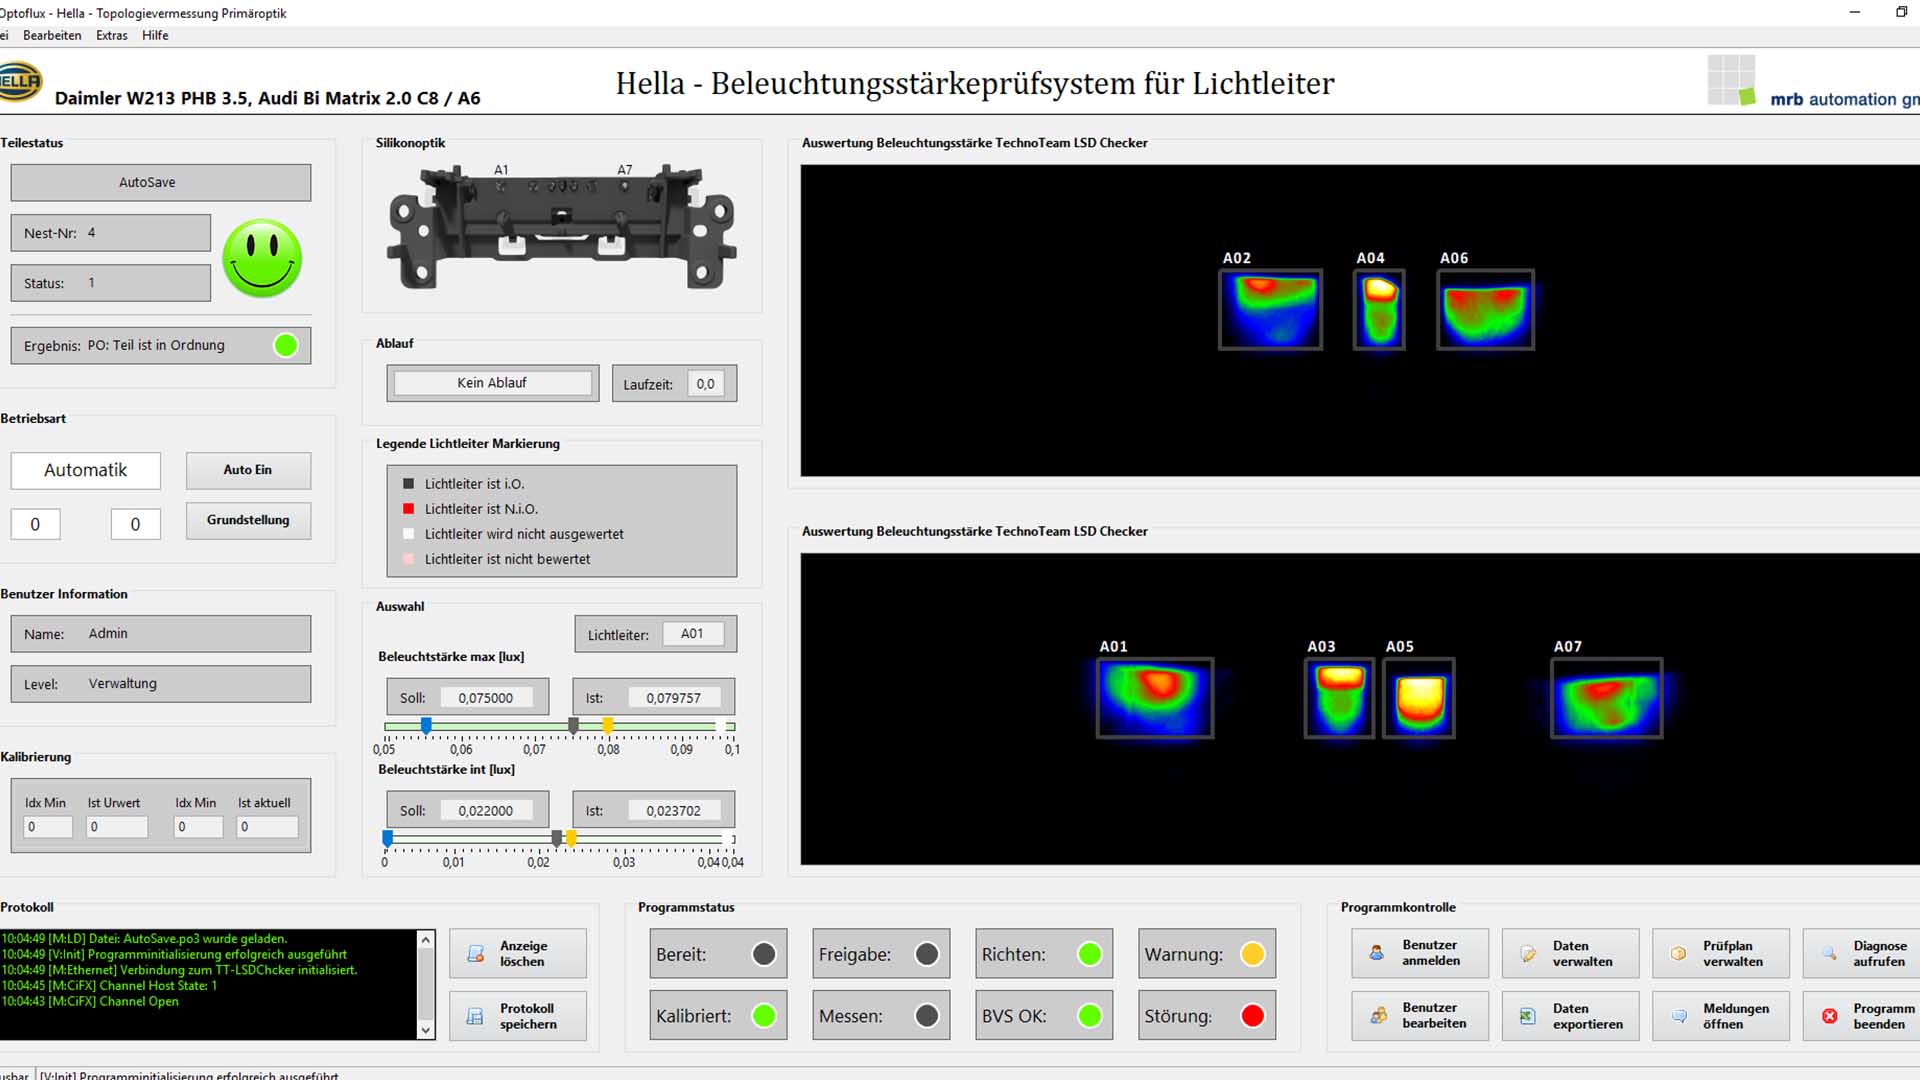This screenshot has width=1920, height=1080.
Task: Click the Silikonoptik part image
Action: coord(563,229)
